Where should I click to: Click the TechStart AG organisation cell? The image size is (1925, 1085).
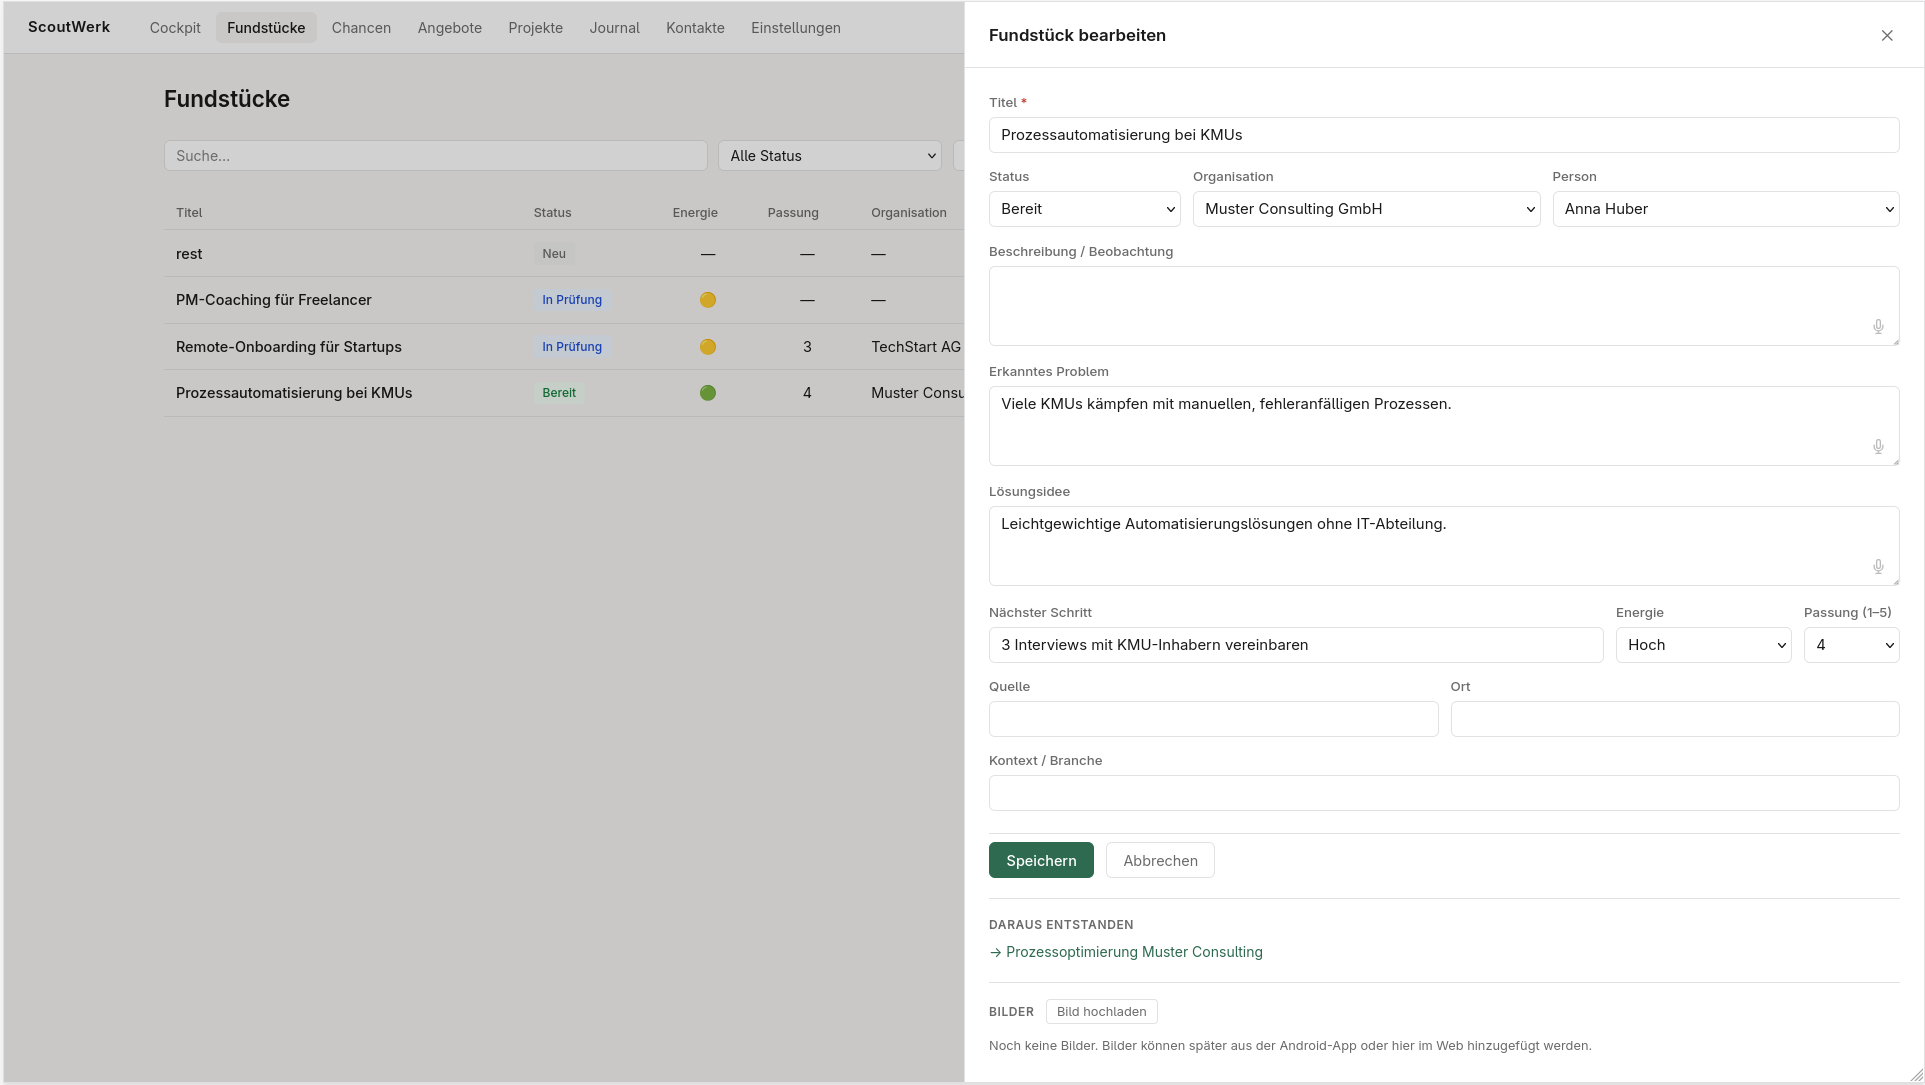tap(916, 347)
